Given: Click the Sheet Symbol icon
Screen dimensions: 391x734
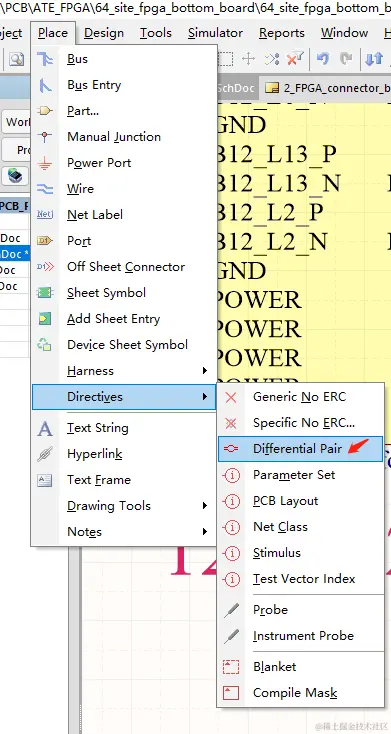Looking at the screenshot, I should pos(45,293).
